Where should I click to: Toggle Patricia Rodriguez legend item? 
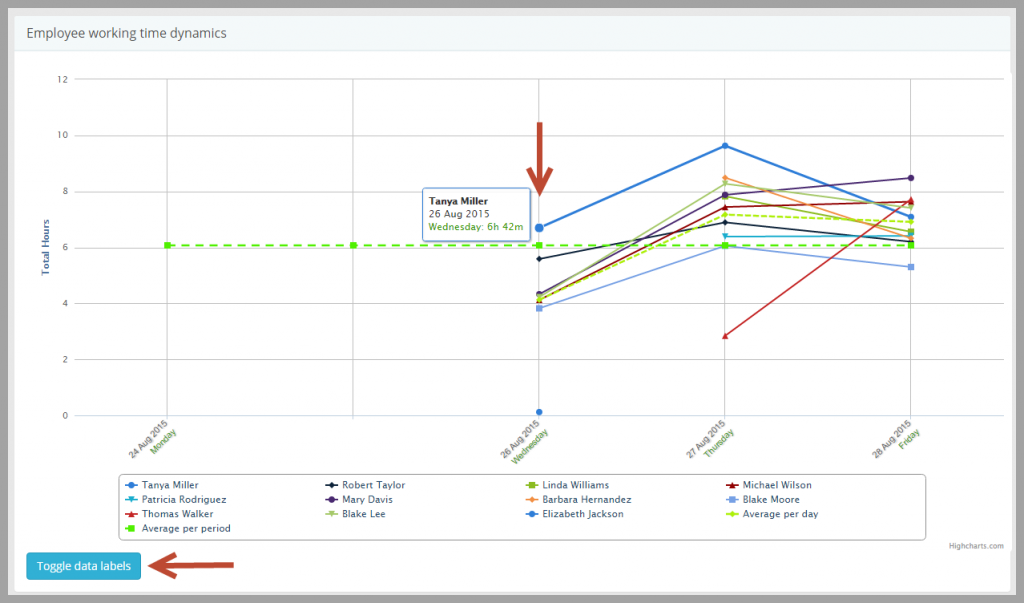[176, 499]
